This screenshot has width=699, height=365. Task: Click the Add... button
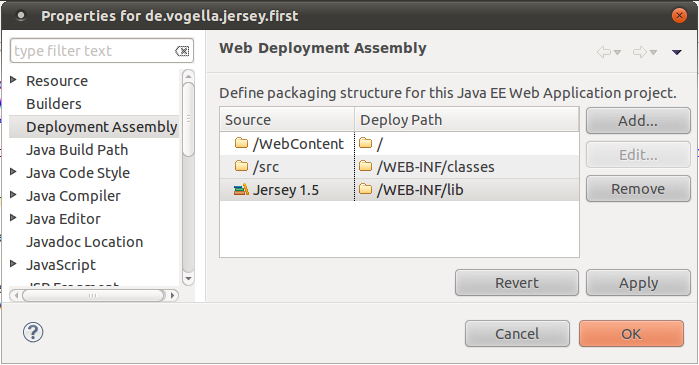(x=638, y=121)
